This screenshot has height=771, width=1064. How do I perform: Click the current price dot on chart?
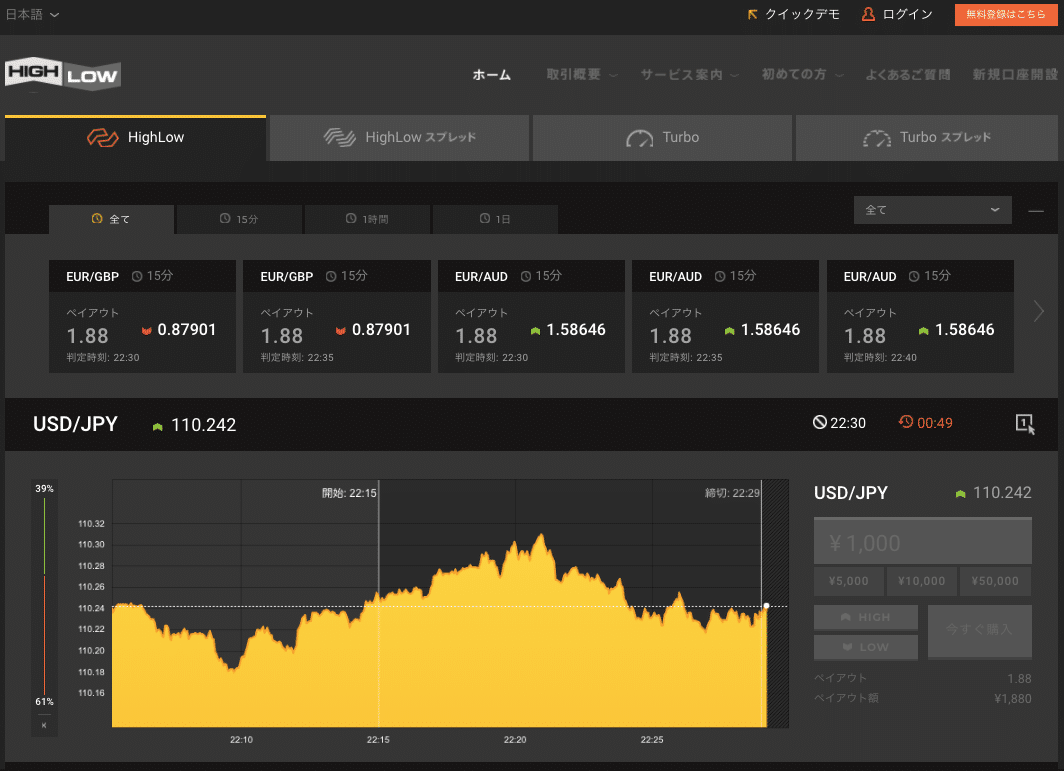pos(766,606)
